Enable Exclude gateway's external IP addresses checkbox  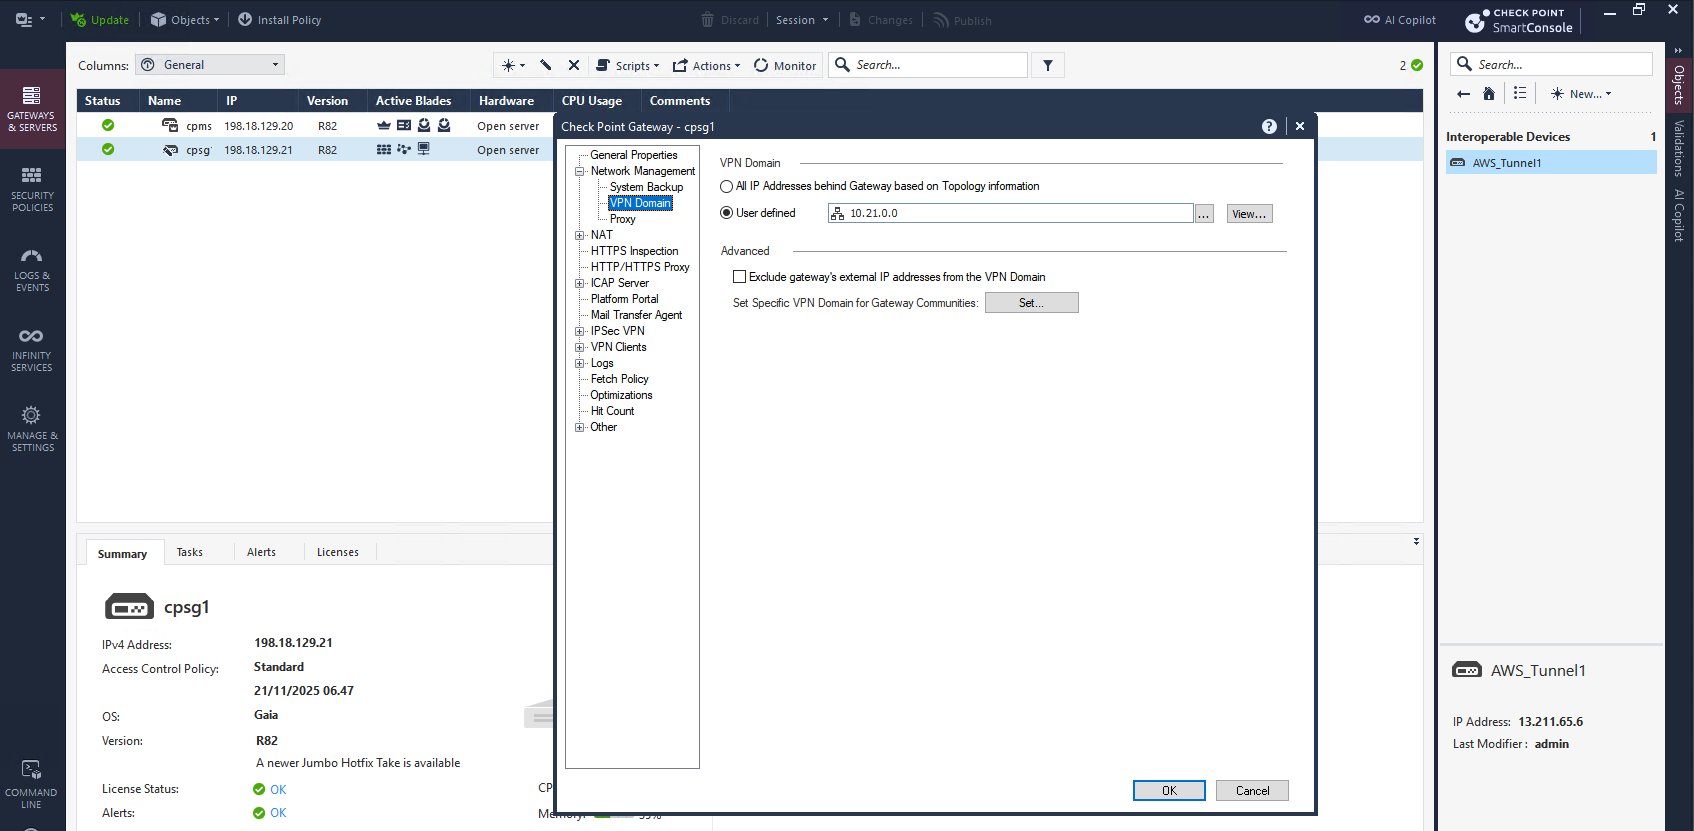[x=740, y=277]
